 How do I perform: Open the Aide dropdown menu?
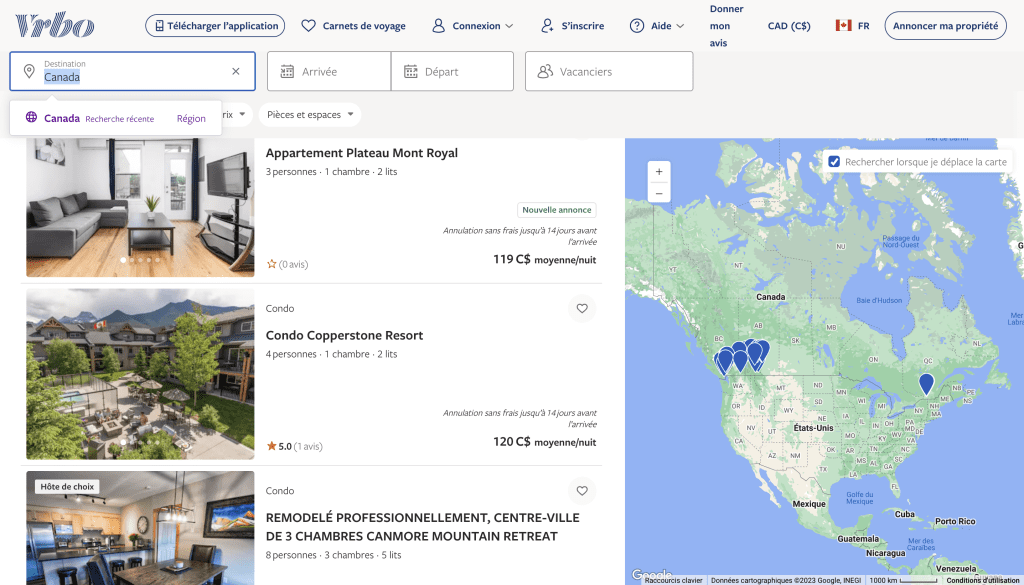[x=657, y=26]
